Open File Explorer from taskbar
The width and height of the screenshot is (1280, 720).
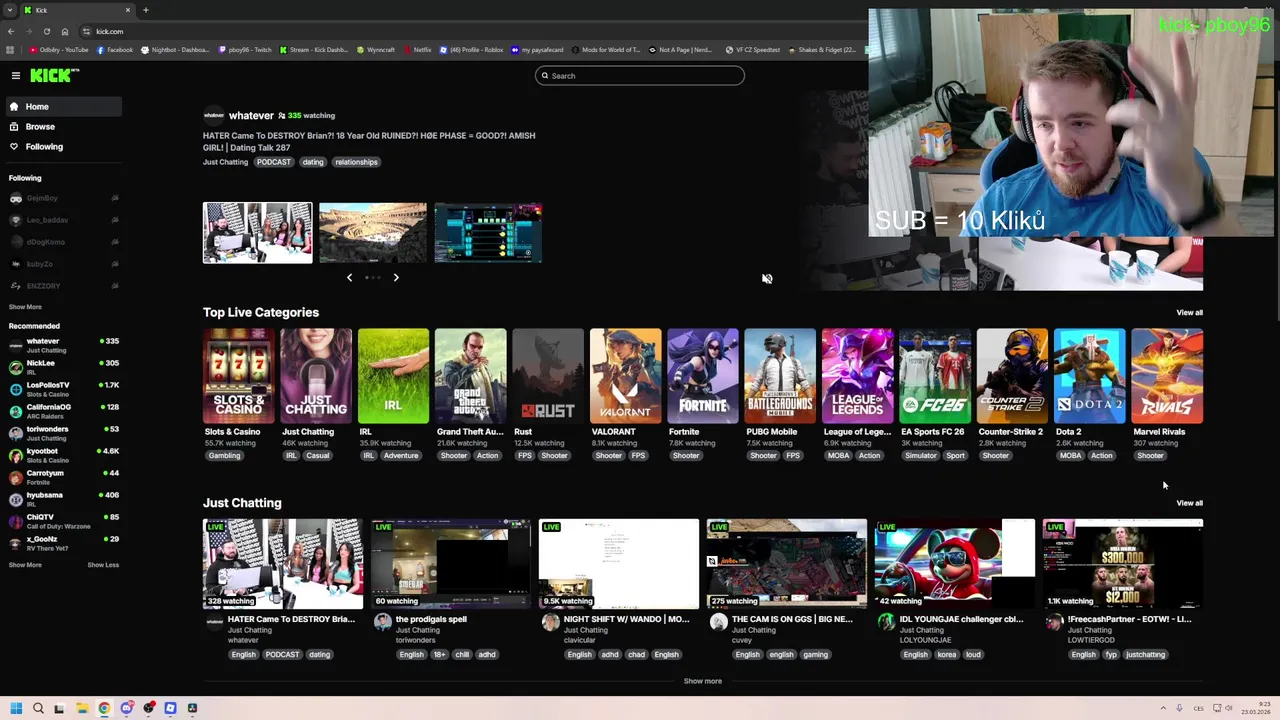(82, 708)
